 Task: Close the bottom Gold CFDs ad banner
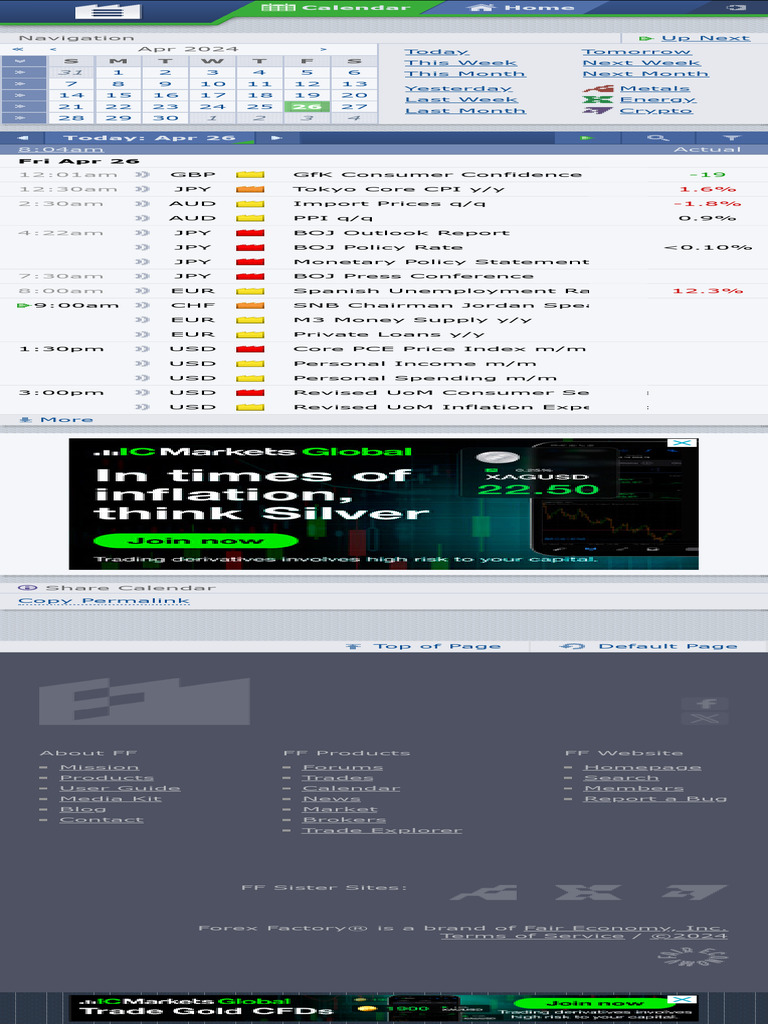pos(682,999)
